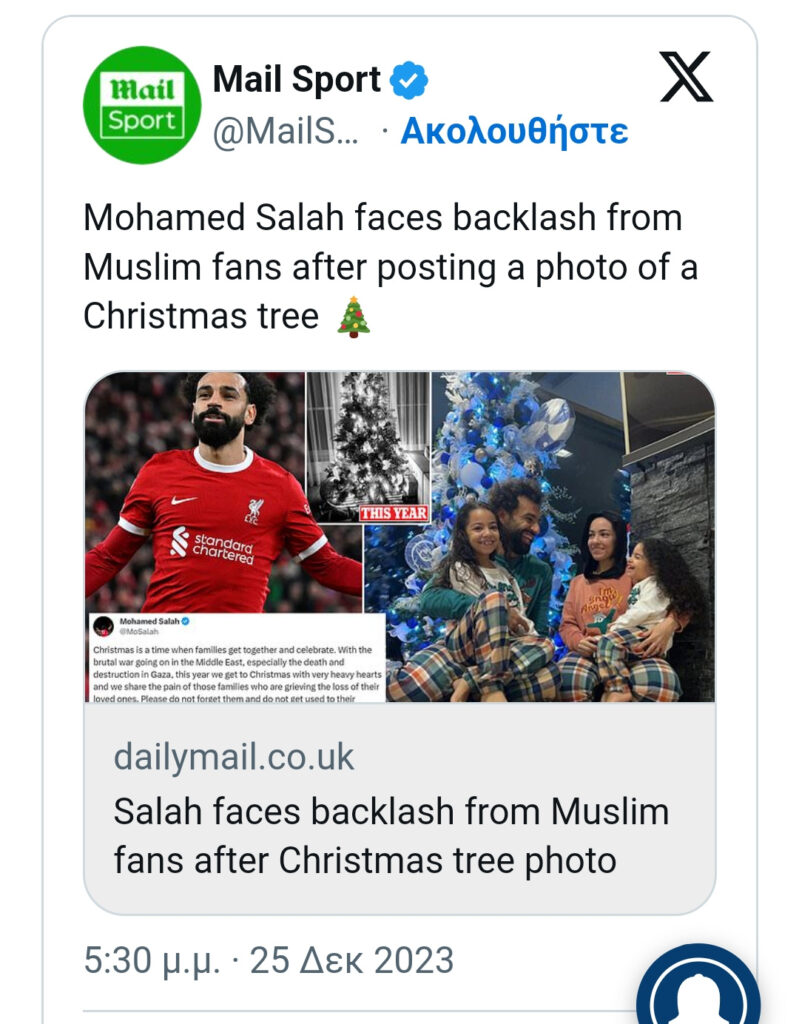Open the X logo in the corner
Viewport: 799px width, 1024px height.
point(686,77)
